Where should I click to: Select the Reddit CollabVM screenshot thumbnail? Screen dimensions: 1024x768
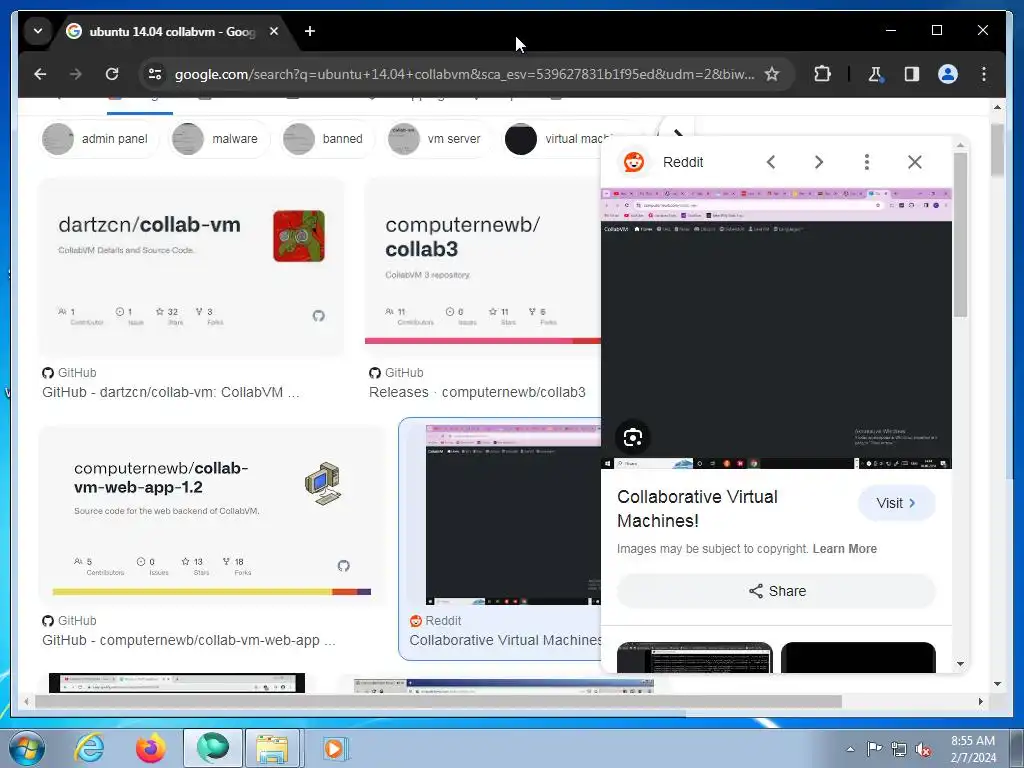(x=513, y=515)
